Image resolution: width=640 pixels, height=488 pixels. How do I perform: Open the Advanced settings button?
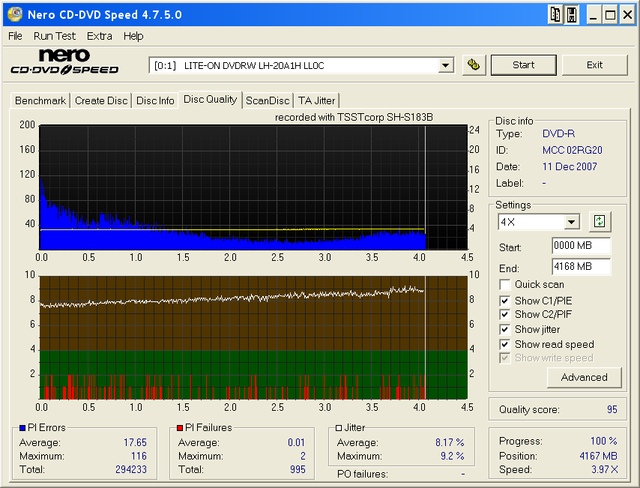coord(584,377)
